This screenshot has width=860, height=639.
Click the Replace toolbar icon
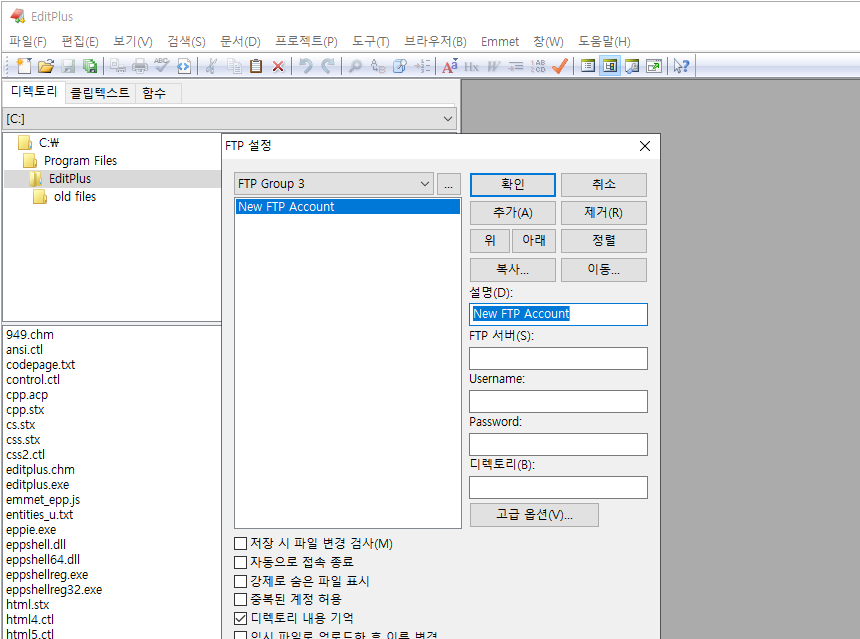378,66
